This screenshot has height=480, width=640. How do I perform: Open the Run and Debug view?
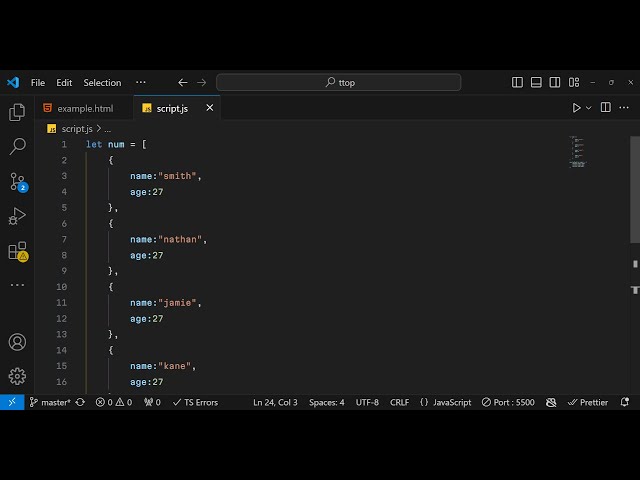(x=17, y=216)
